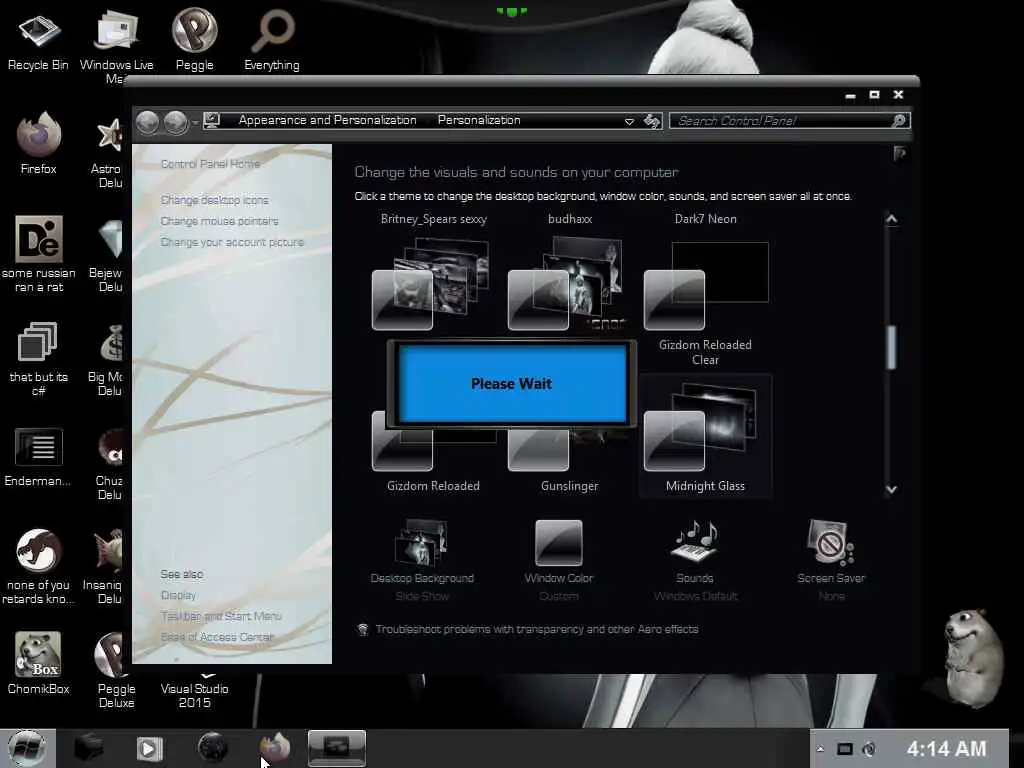Open Control Panel Home link
The image size is (1024, 768).
(210, 164)
